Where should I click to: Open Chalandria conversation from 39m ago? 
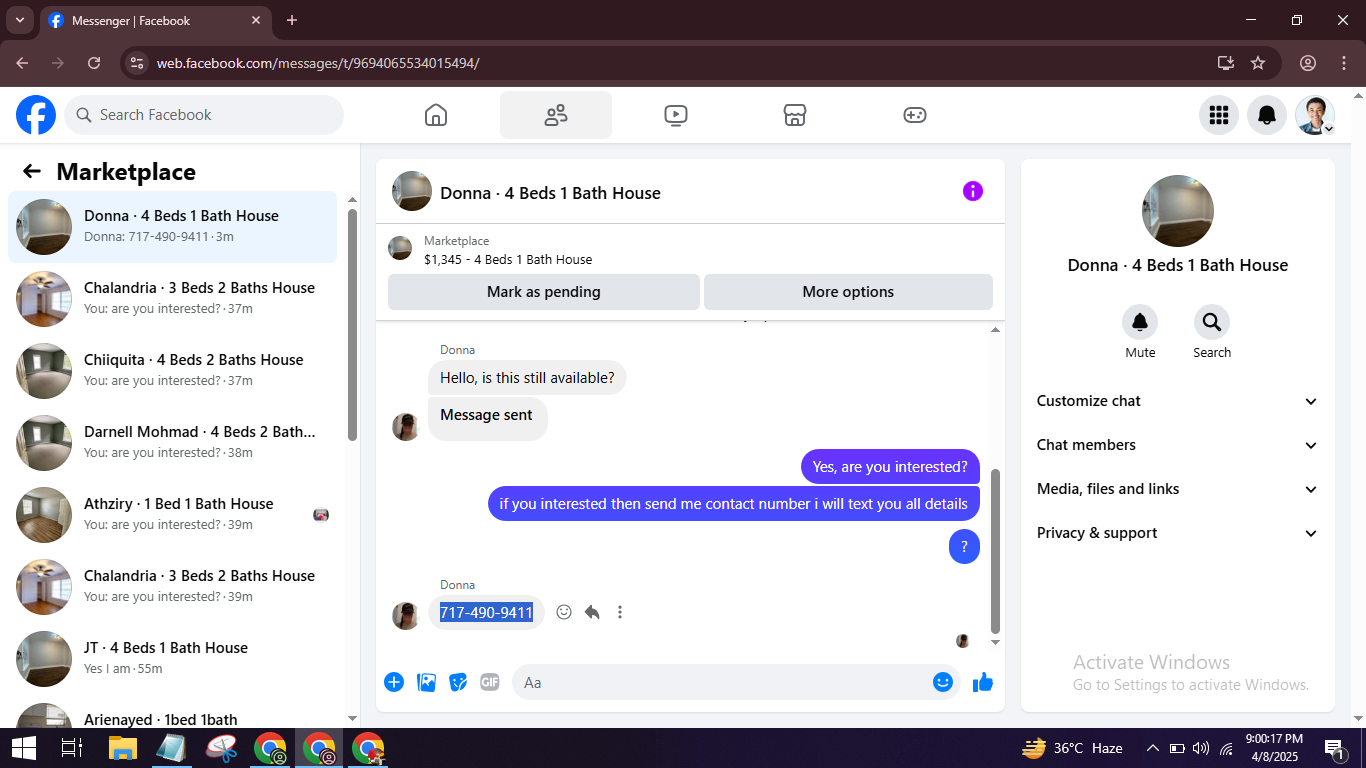tap(173, 587)
